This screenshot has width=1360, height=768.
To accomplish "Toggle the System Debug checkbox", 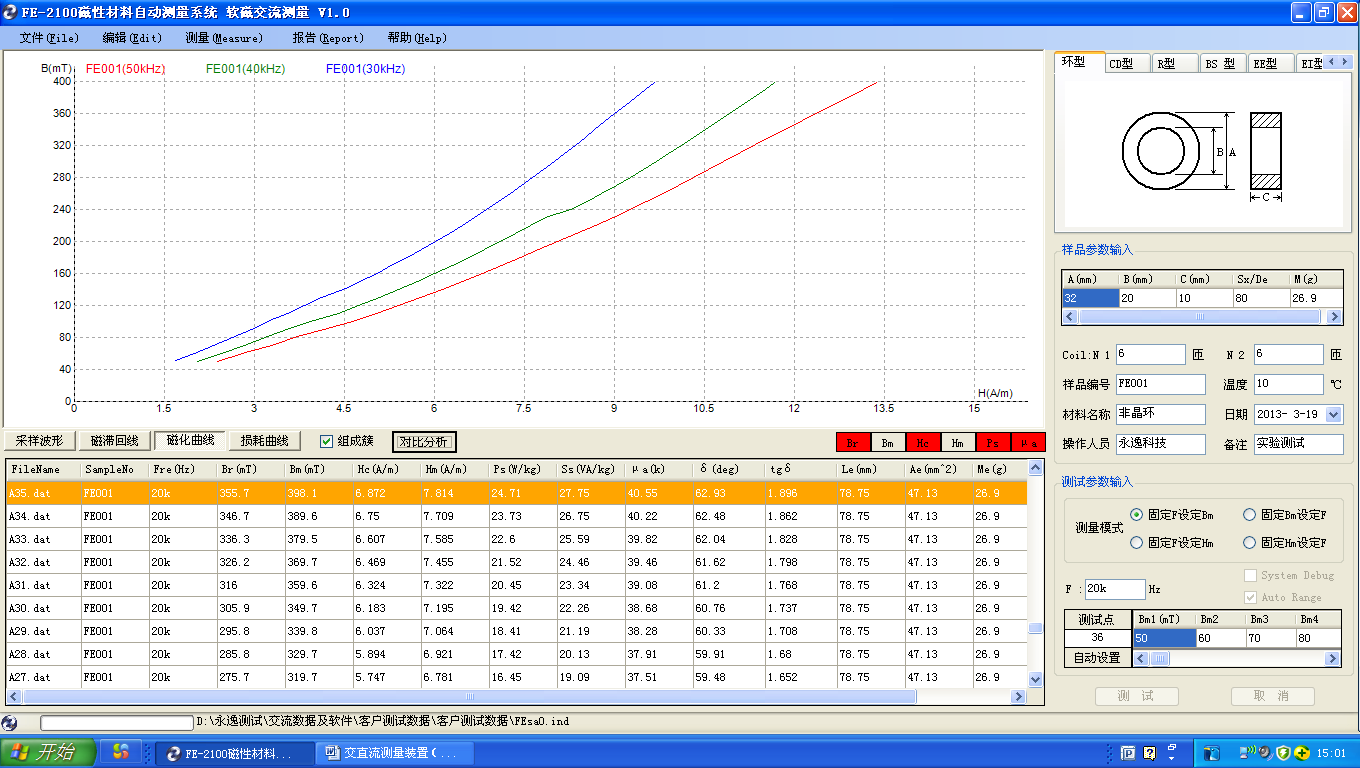I will 1250,575.
